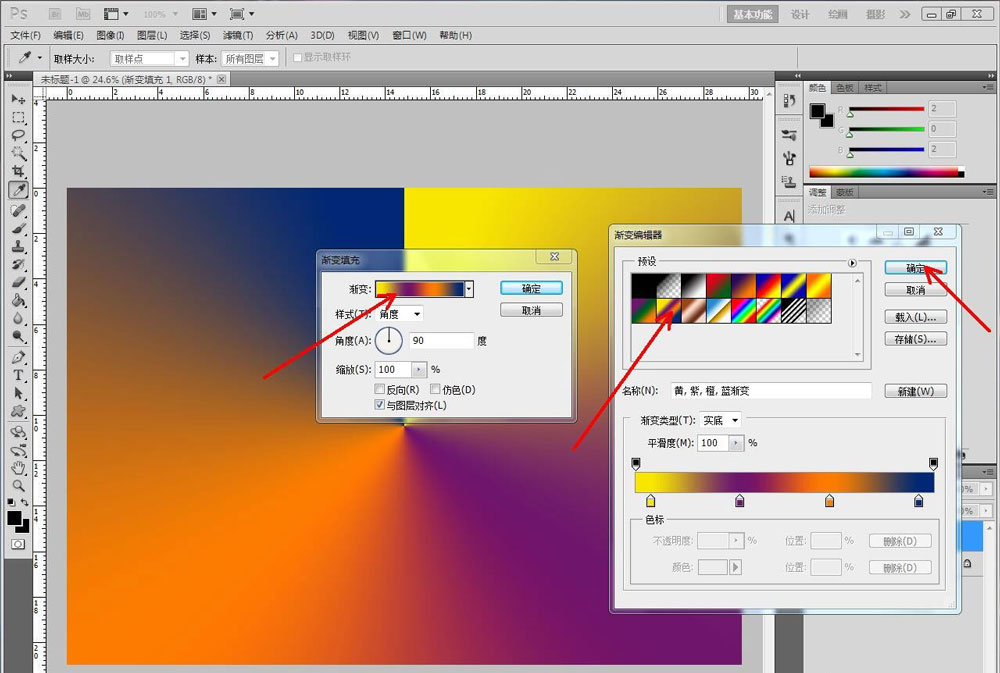Image resolution: width=1000 pixels, height=673 pixels.
Task: Select the Eyedropper tool in the toolbox
Action: pos(18,189)
